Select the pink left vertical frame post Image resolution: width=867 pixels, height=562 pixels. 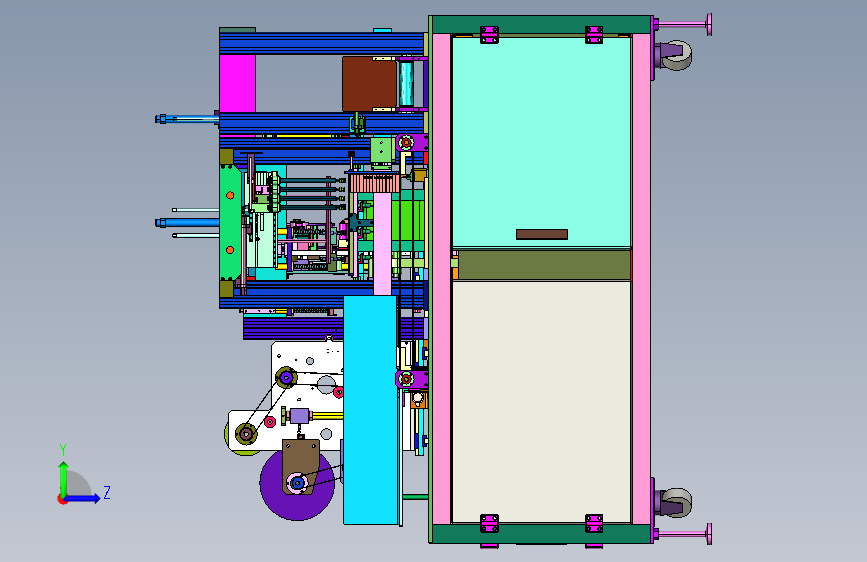pos(441,279)
